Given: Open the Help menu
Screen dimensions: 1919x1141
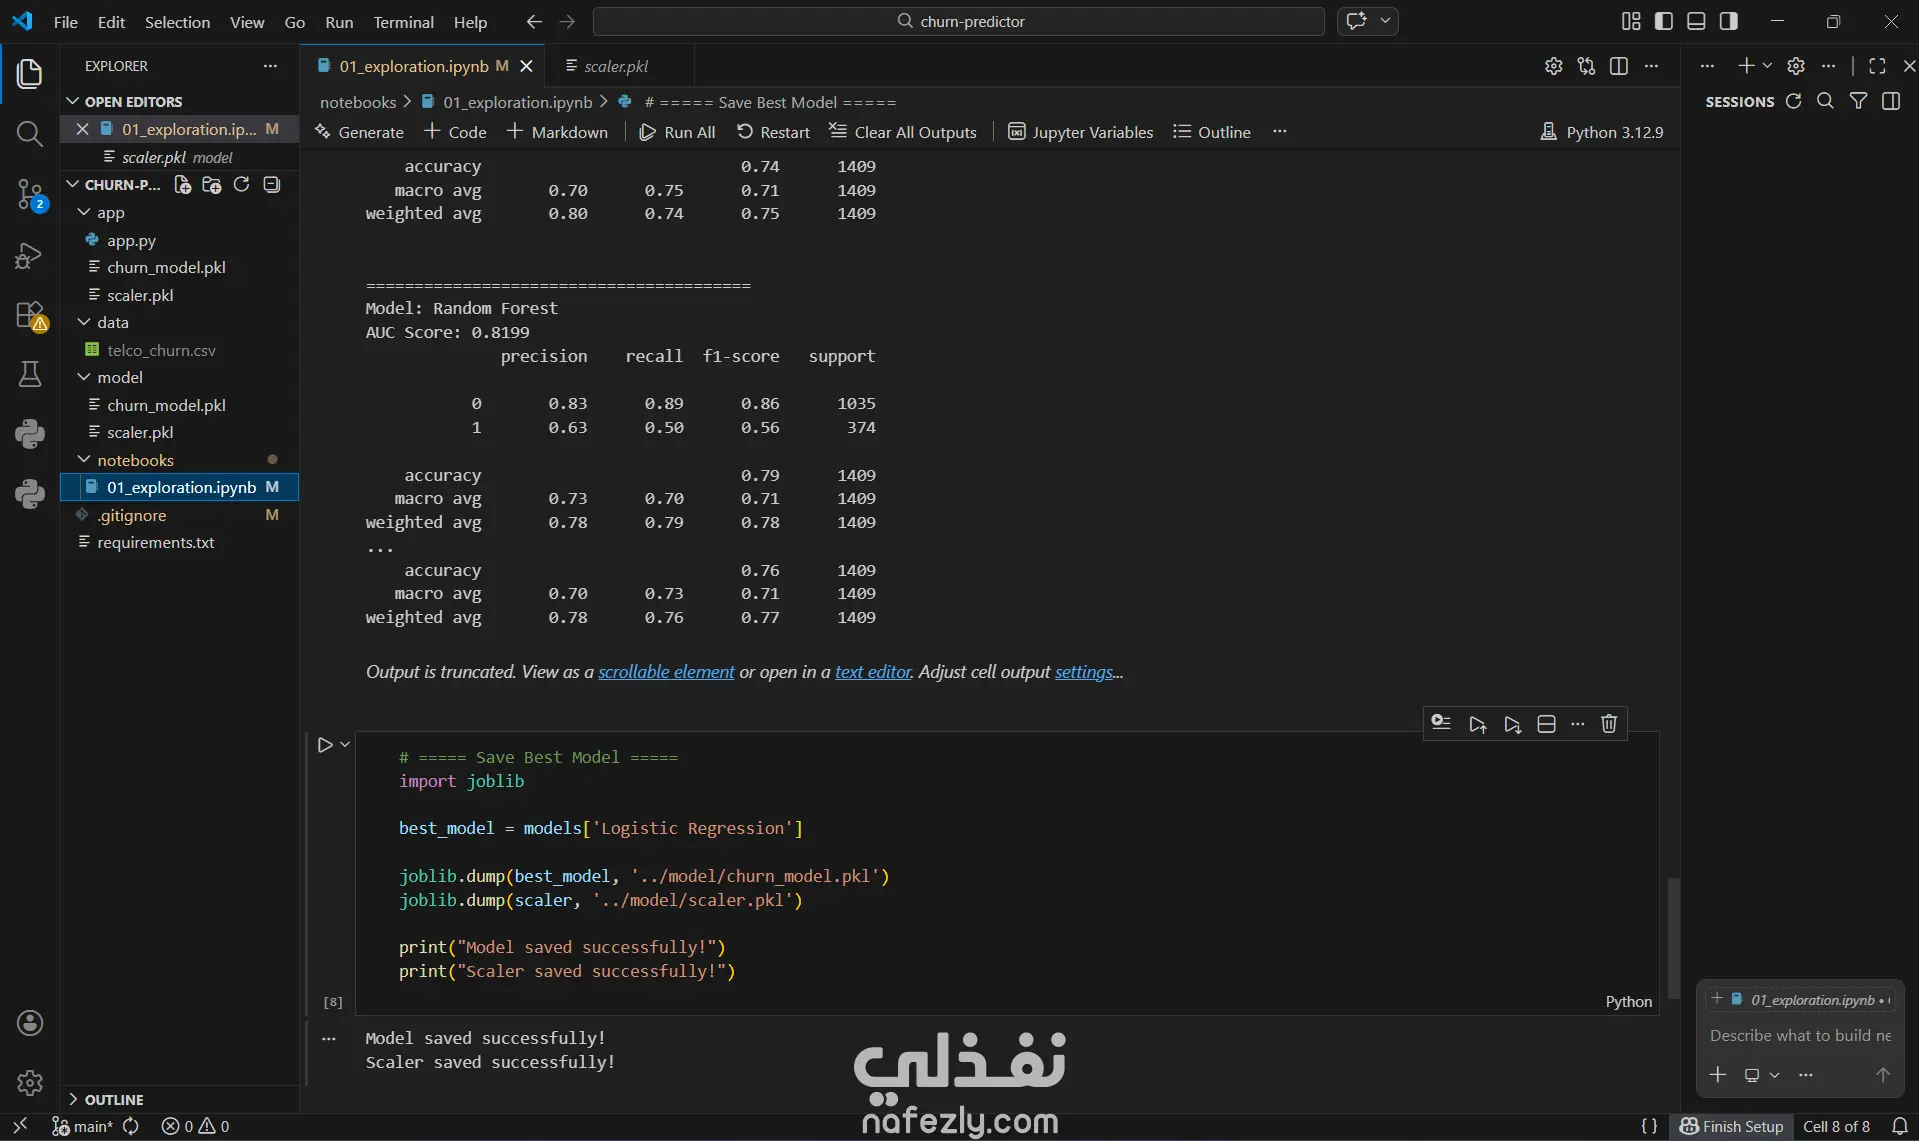Looking at the screenshot, I should (470, 22).
